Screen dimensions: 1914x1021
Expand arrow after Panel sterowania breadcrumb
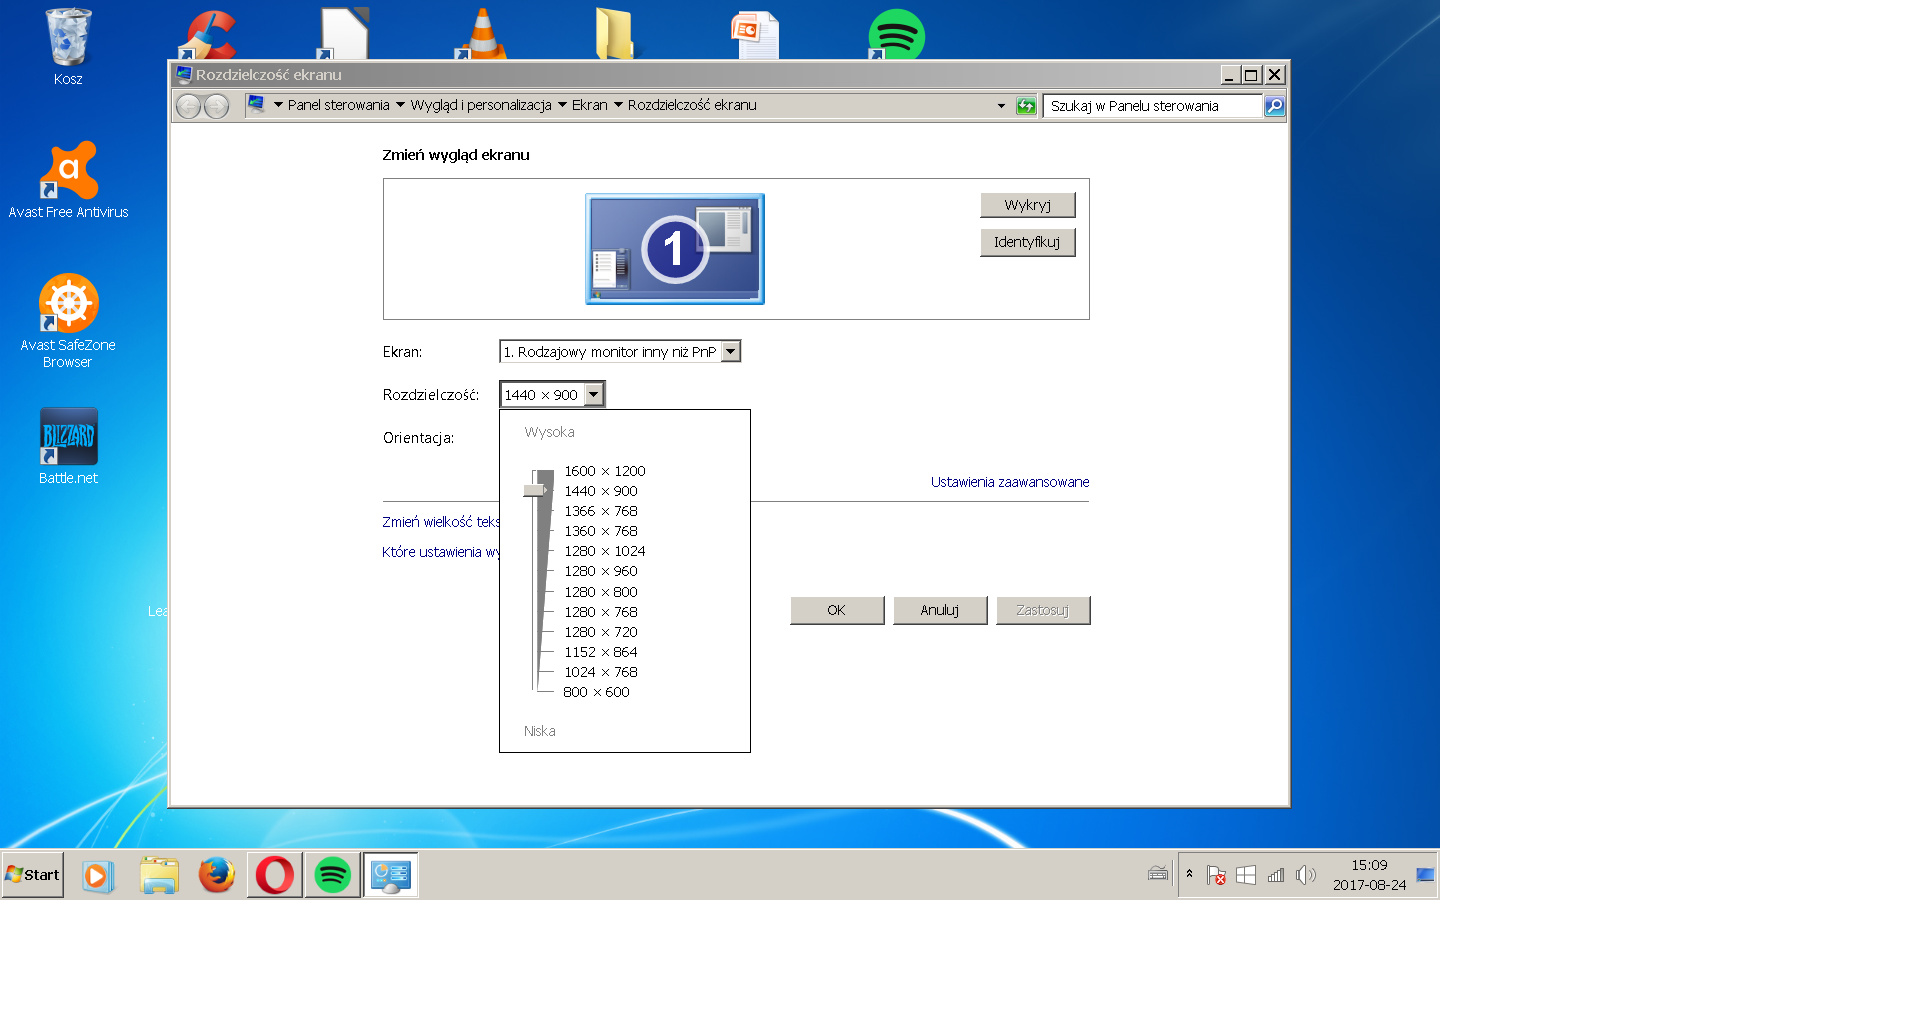400,105
